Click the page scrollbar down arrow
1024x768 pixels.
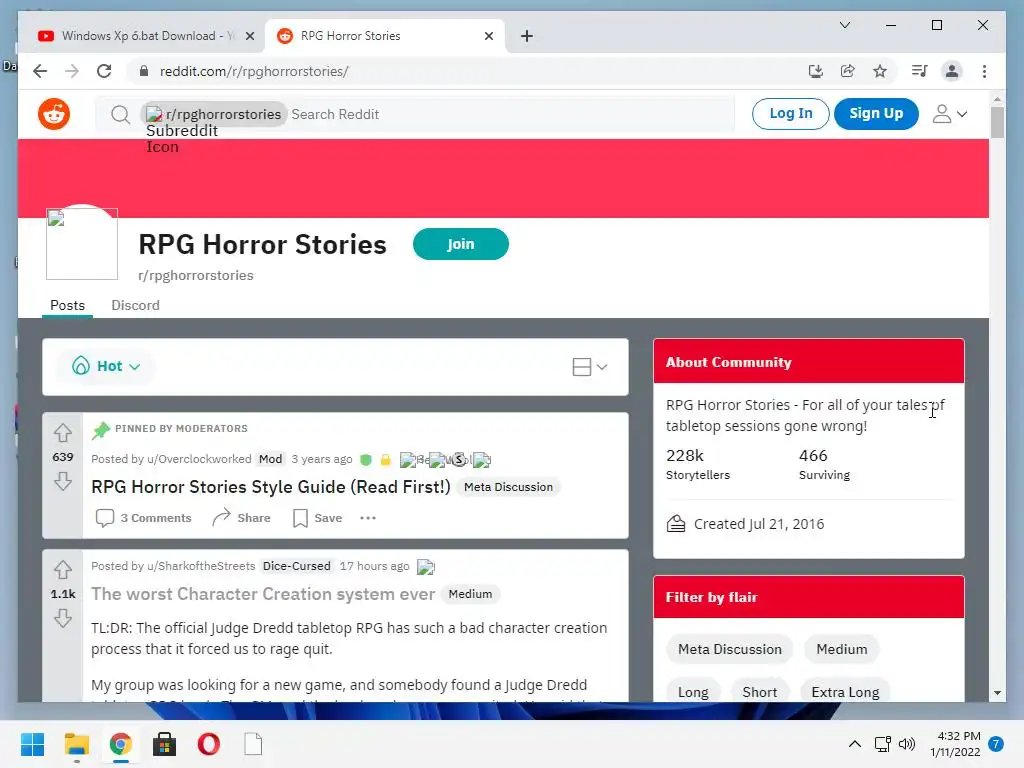click(x=997, y=693)
